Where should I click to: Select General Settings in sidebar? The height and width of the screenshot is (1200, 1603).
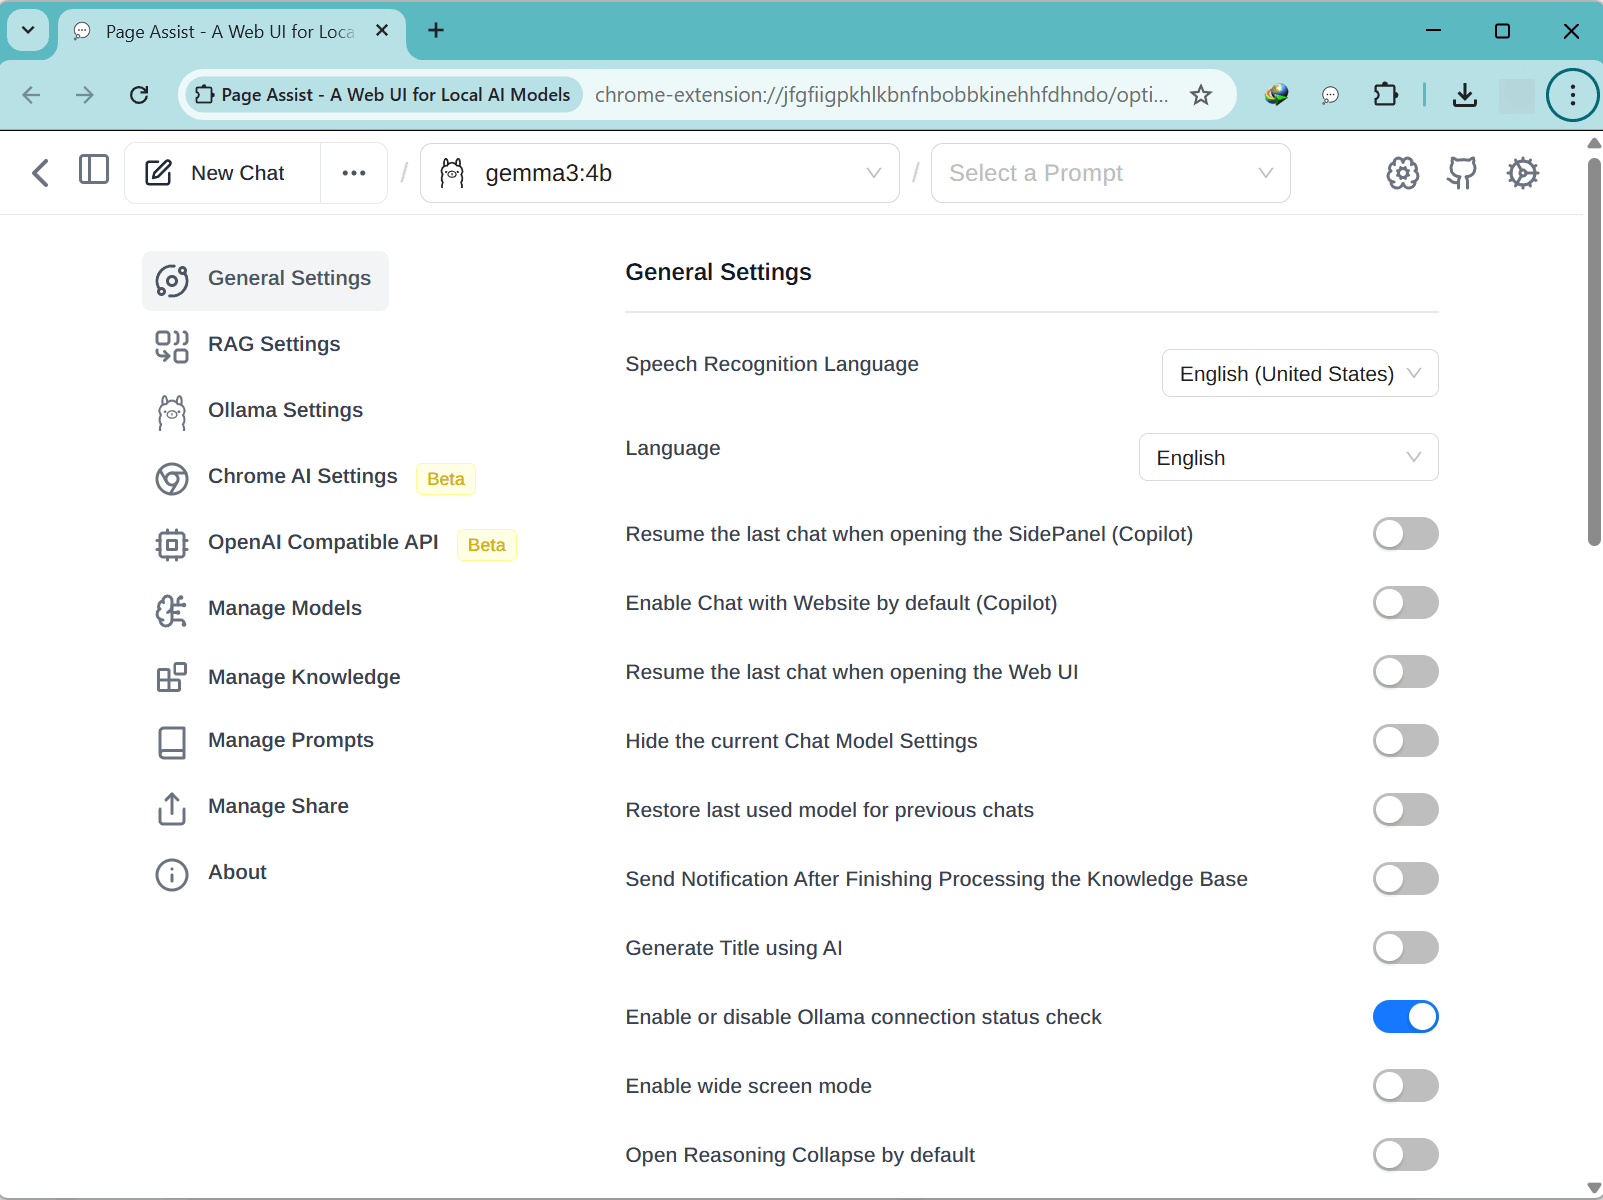(x=265, y=280)
